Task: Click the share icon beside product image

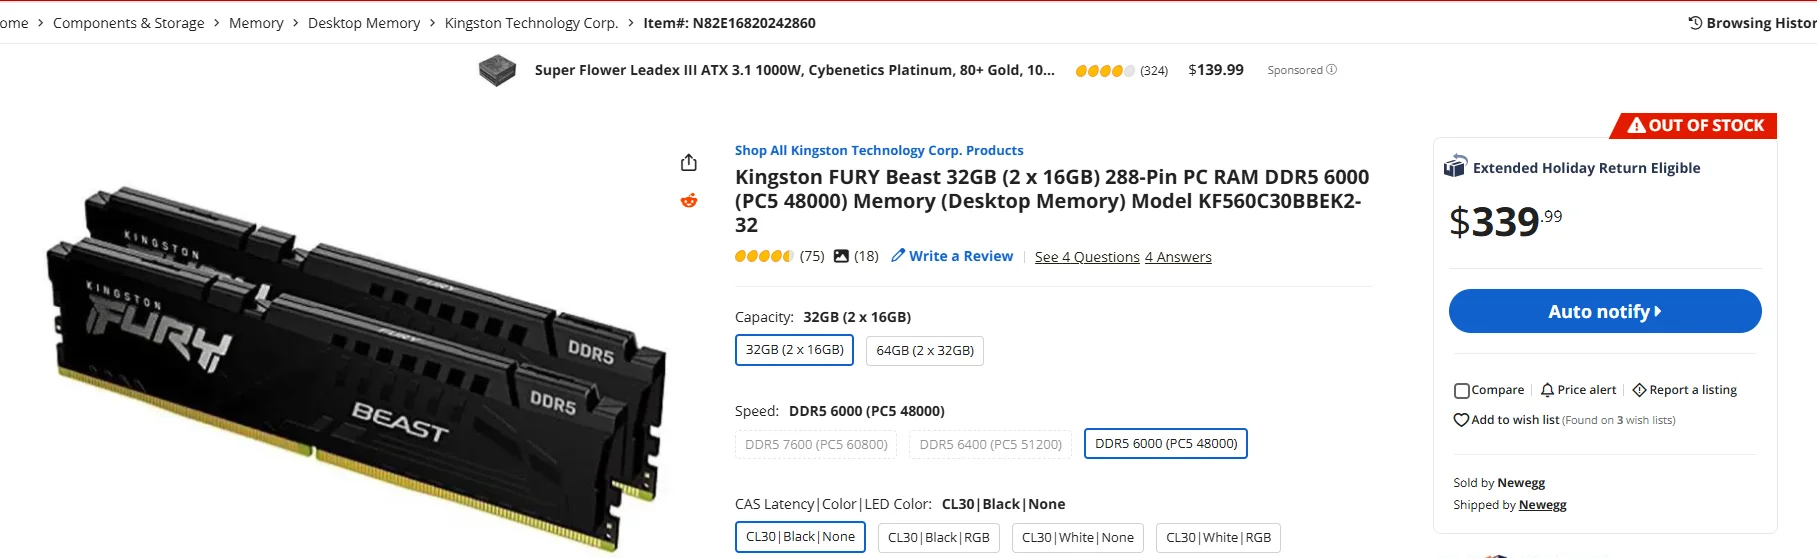Action: [x=689, y=162]
